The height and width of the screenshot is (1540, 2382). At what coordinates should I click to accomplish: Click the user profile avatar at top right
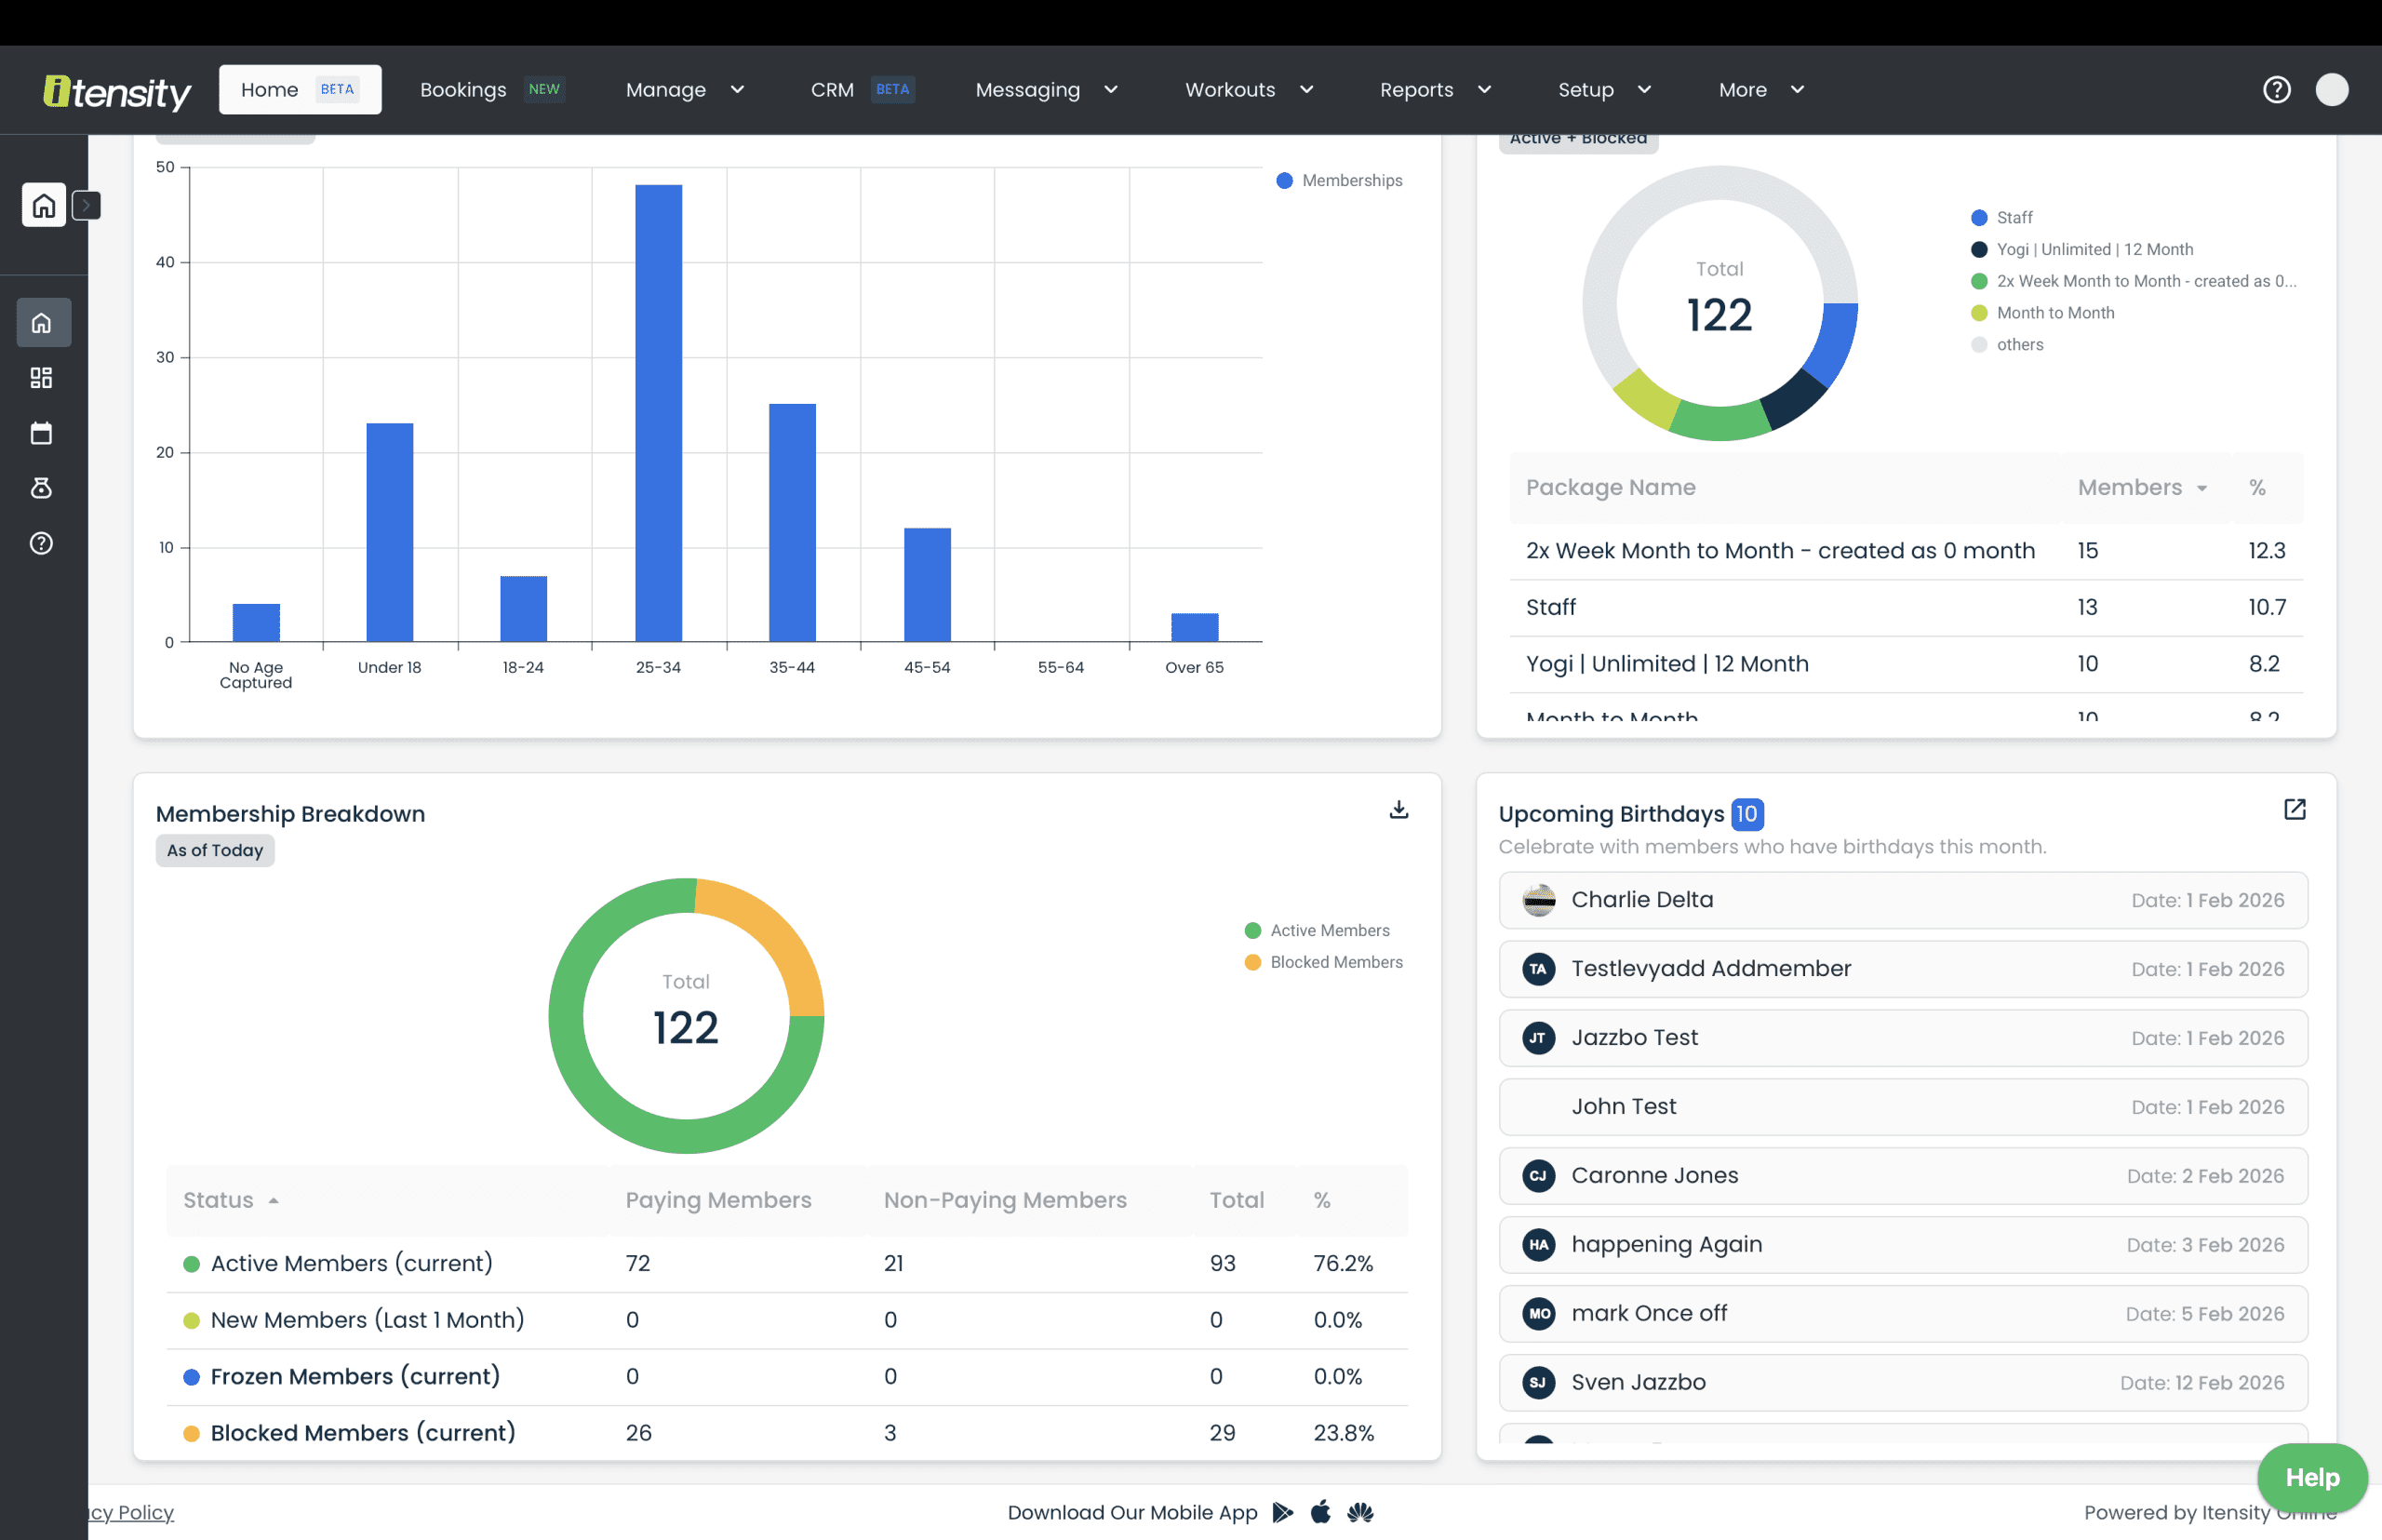[2333, 89]
